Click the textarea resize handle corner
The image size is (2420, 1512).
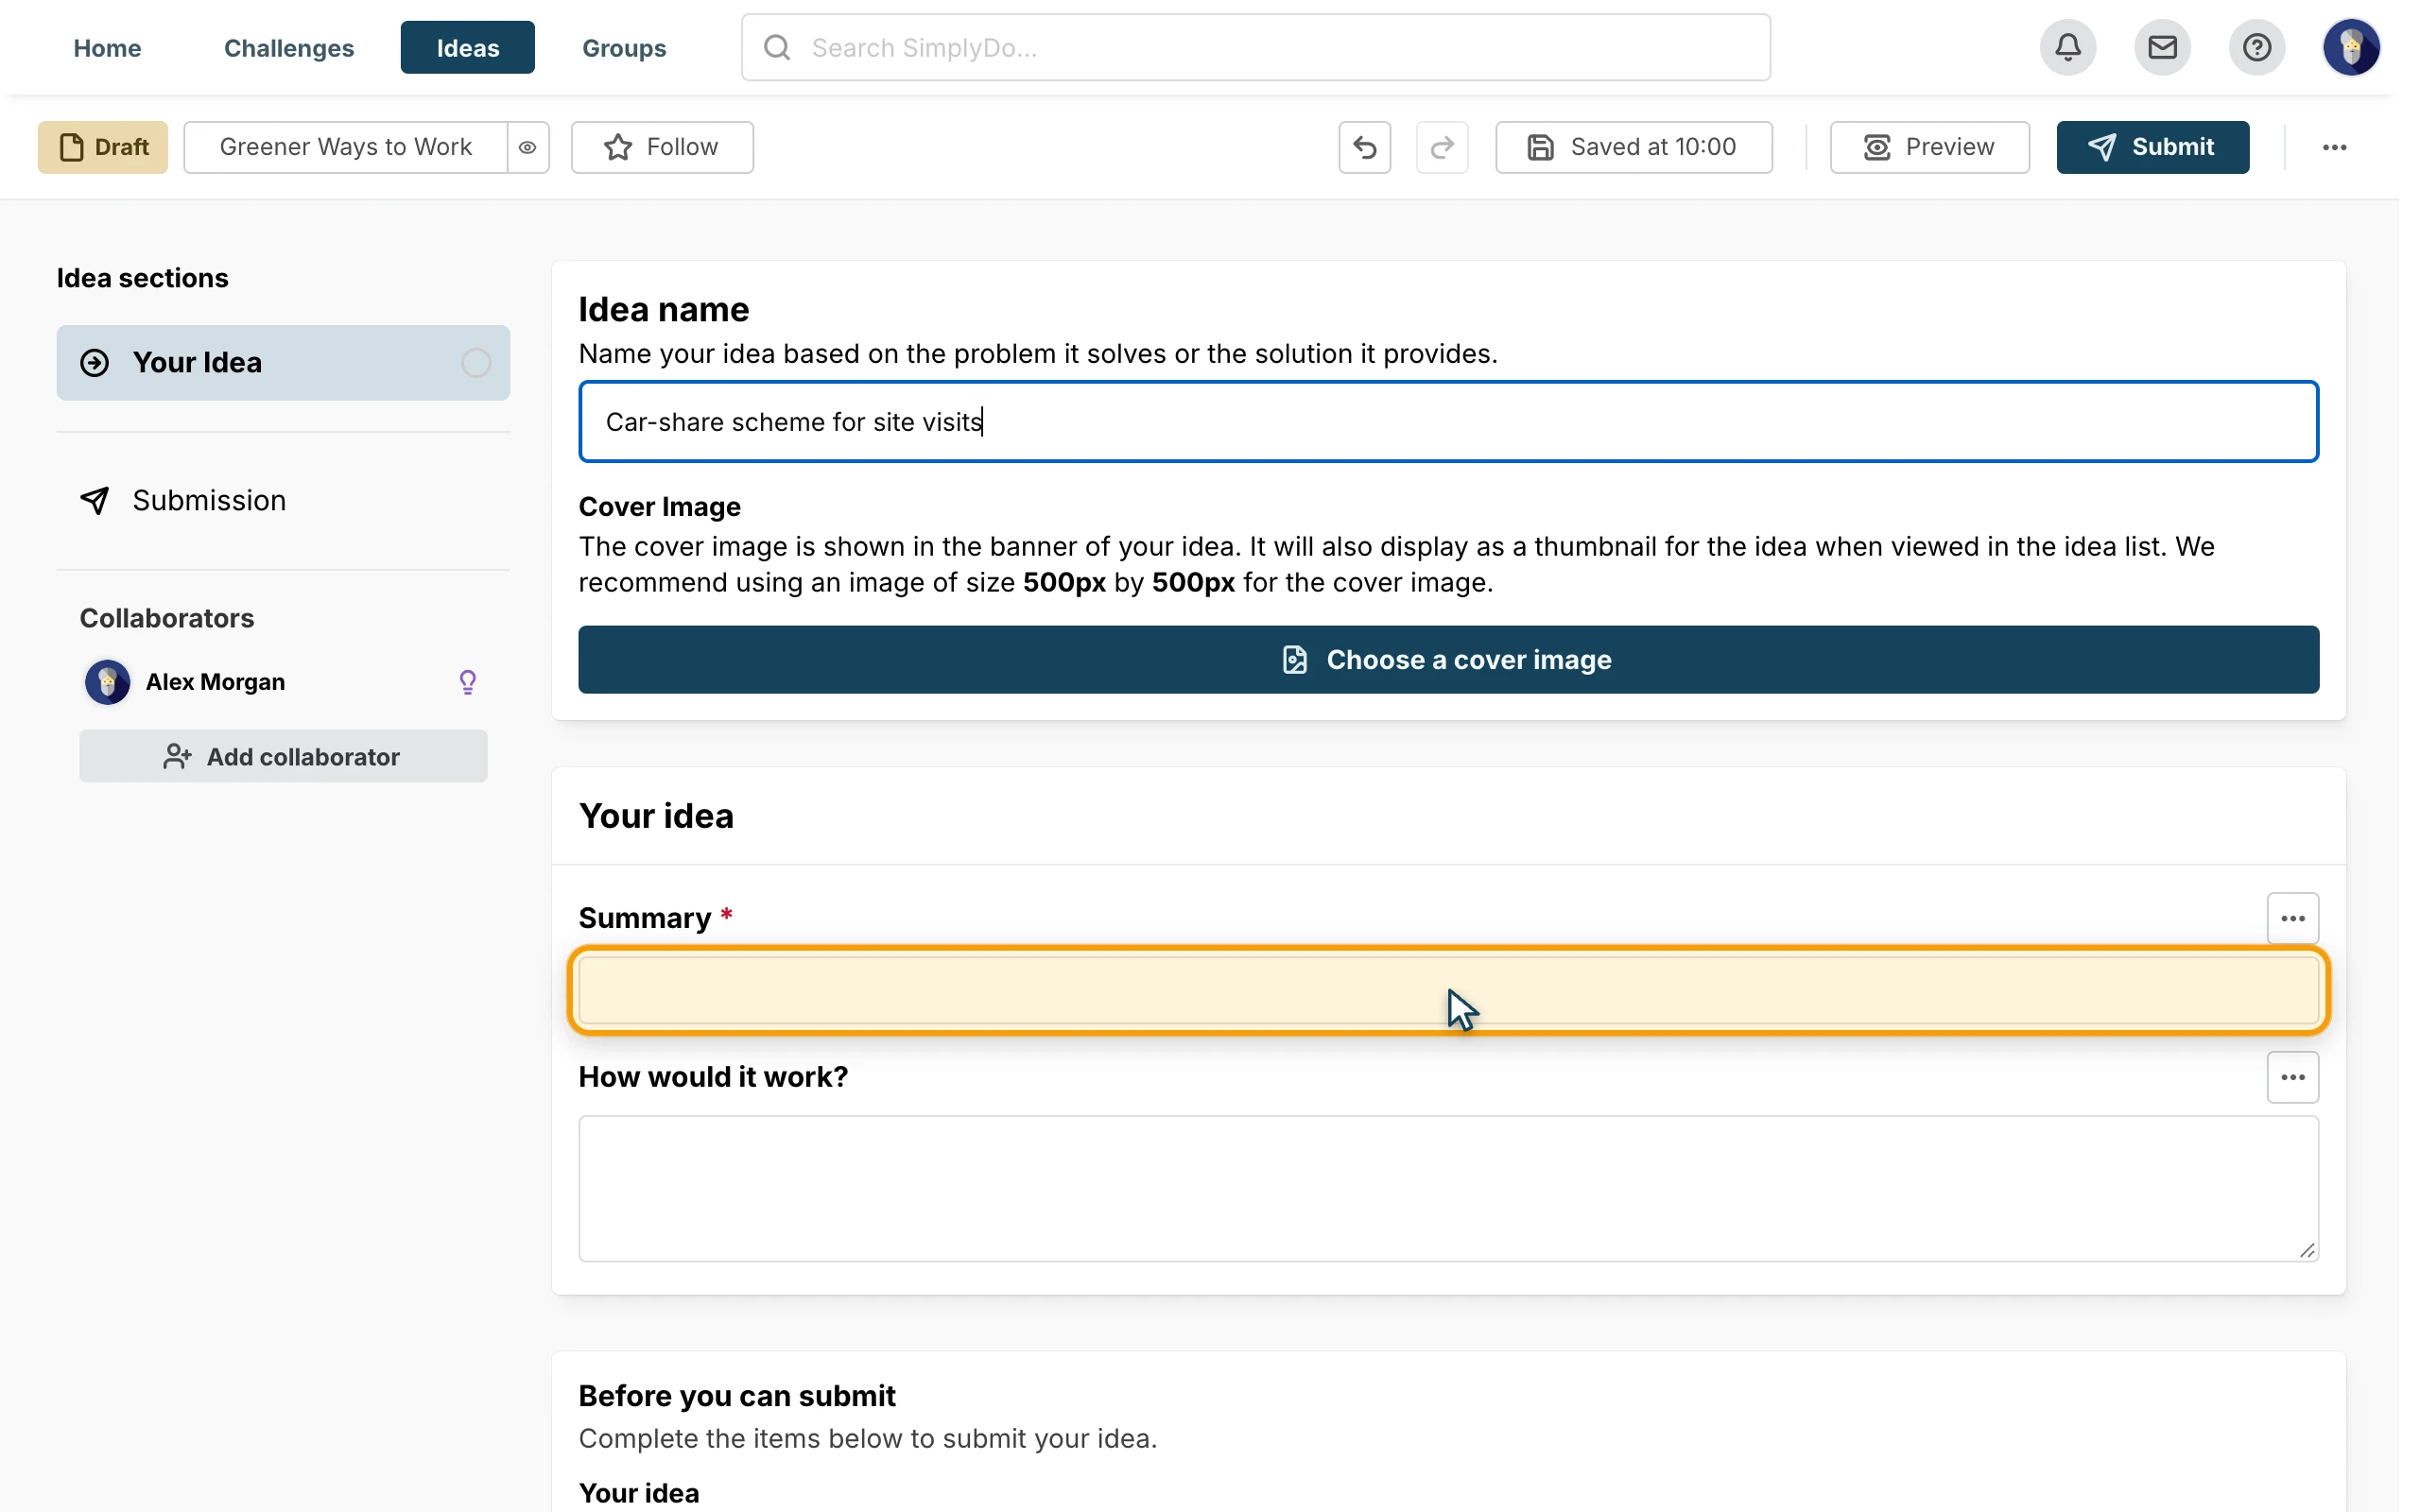2307,1250
